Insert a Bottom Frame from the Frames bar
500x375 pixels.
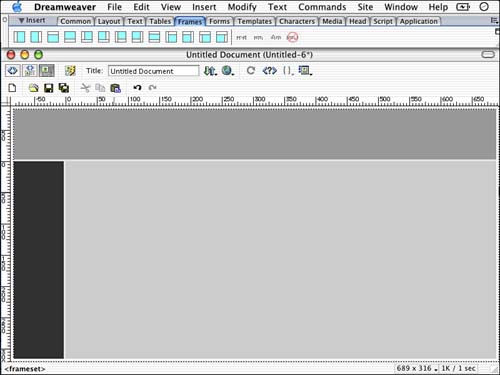pos(70,37)
